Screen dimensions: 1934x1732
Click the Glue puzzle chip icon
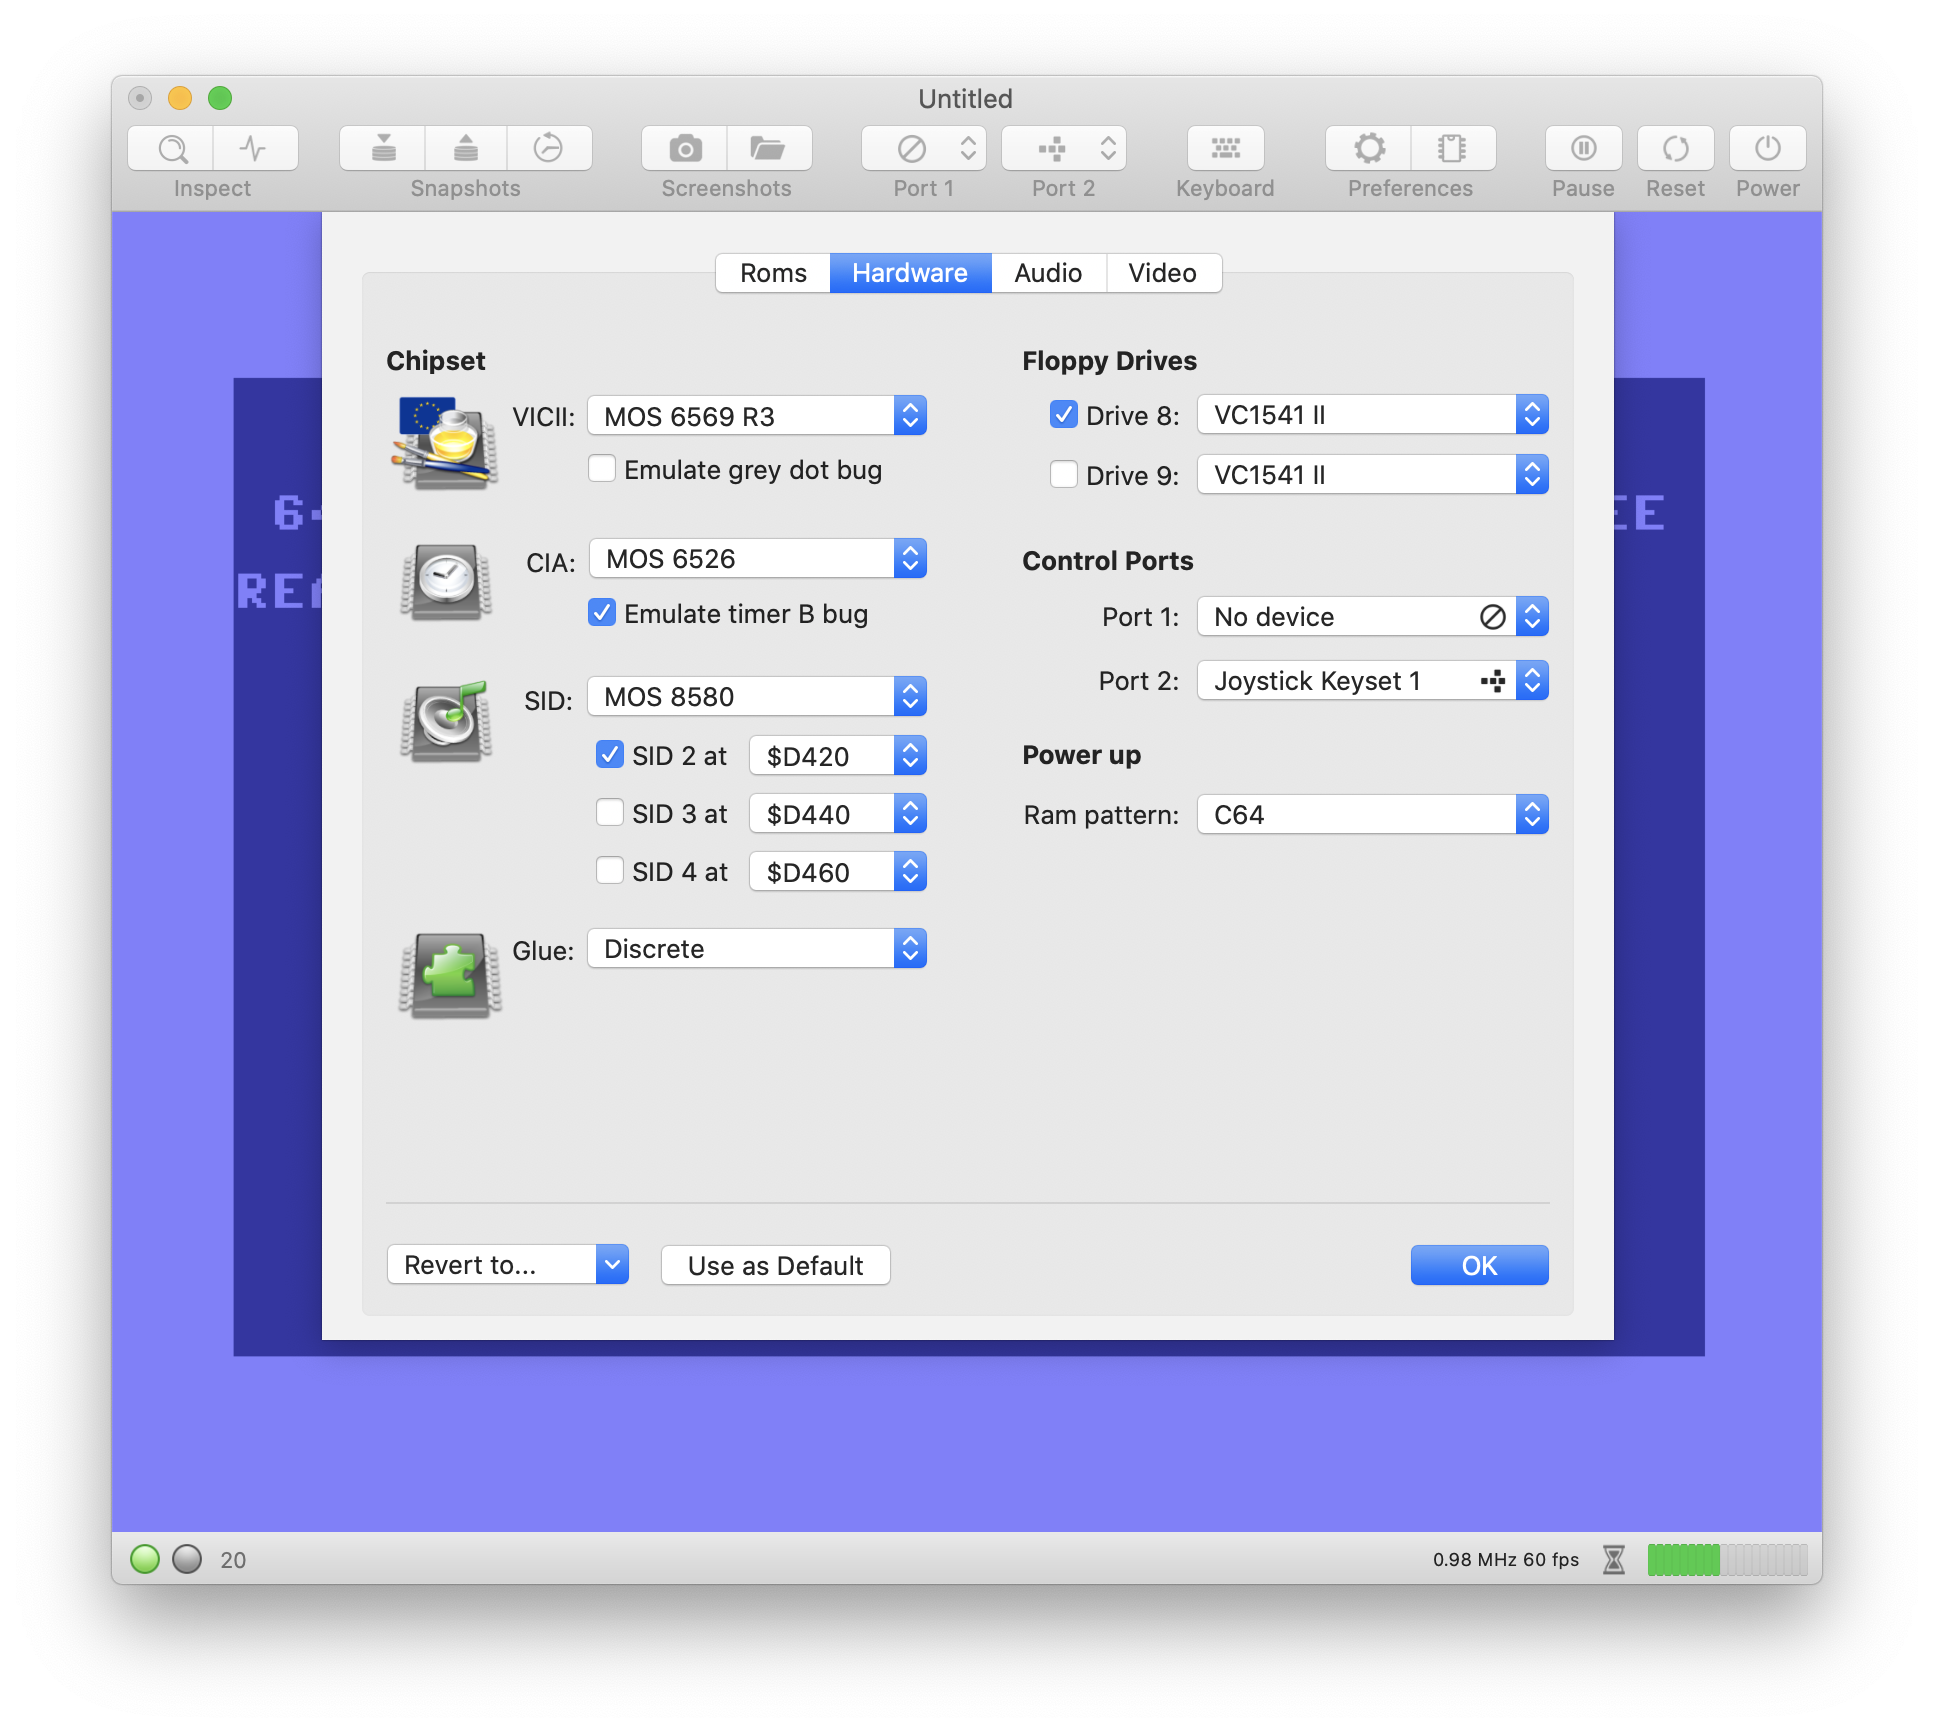[450, 975]
